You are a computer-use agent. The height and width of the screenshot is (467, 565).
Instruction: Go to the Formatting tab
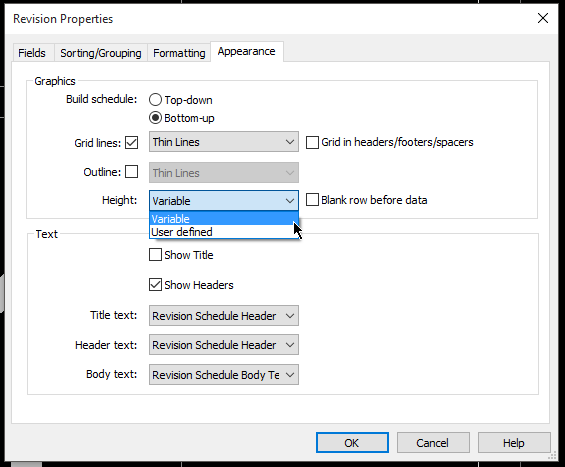[x=179, y=53]
